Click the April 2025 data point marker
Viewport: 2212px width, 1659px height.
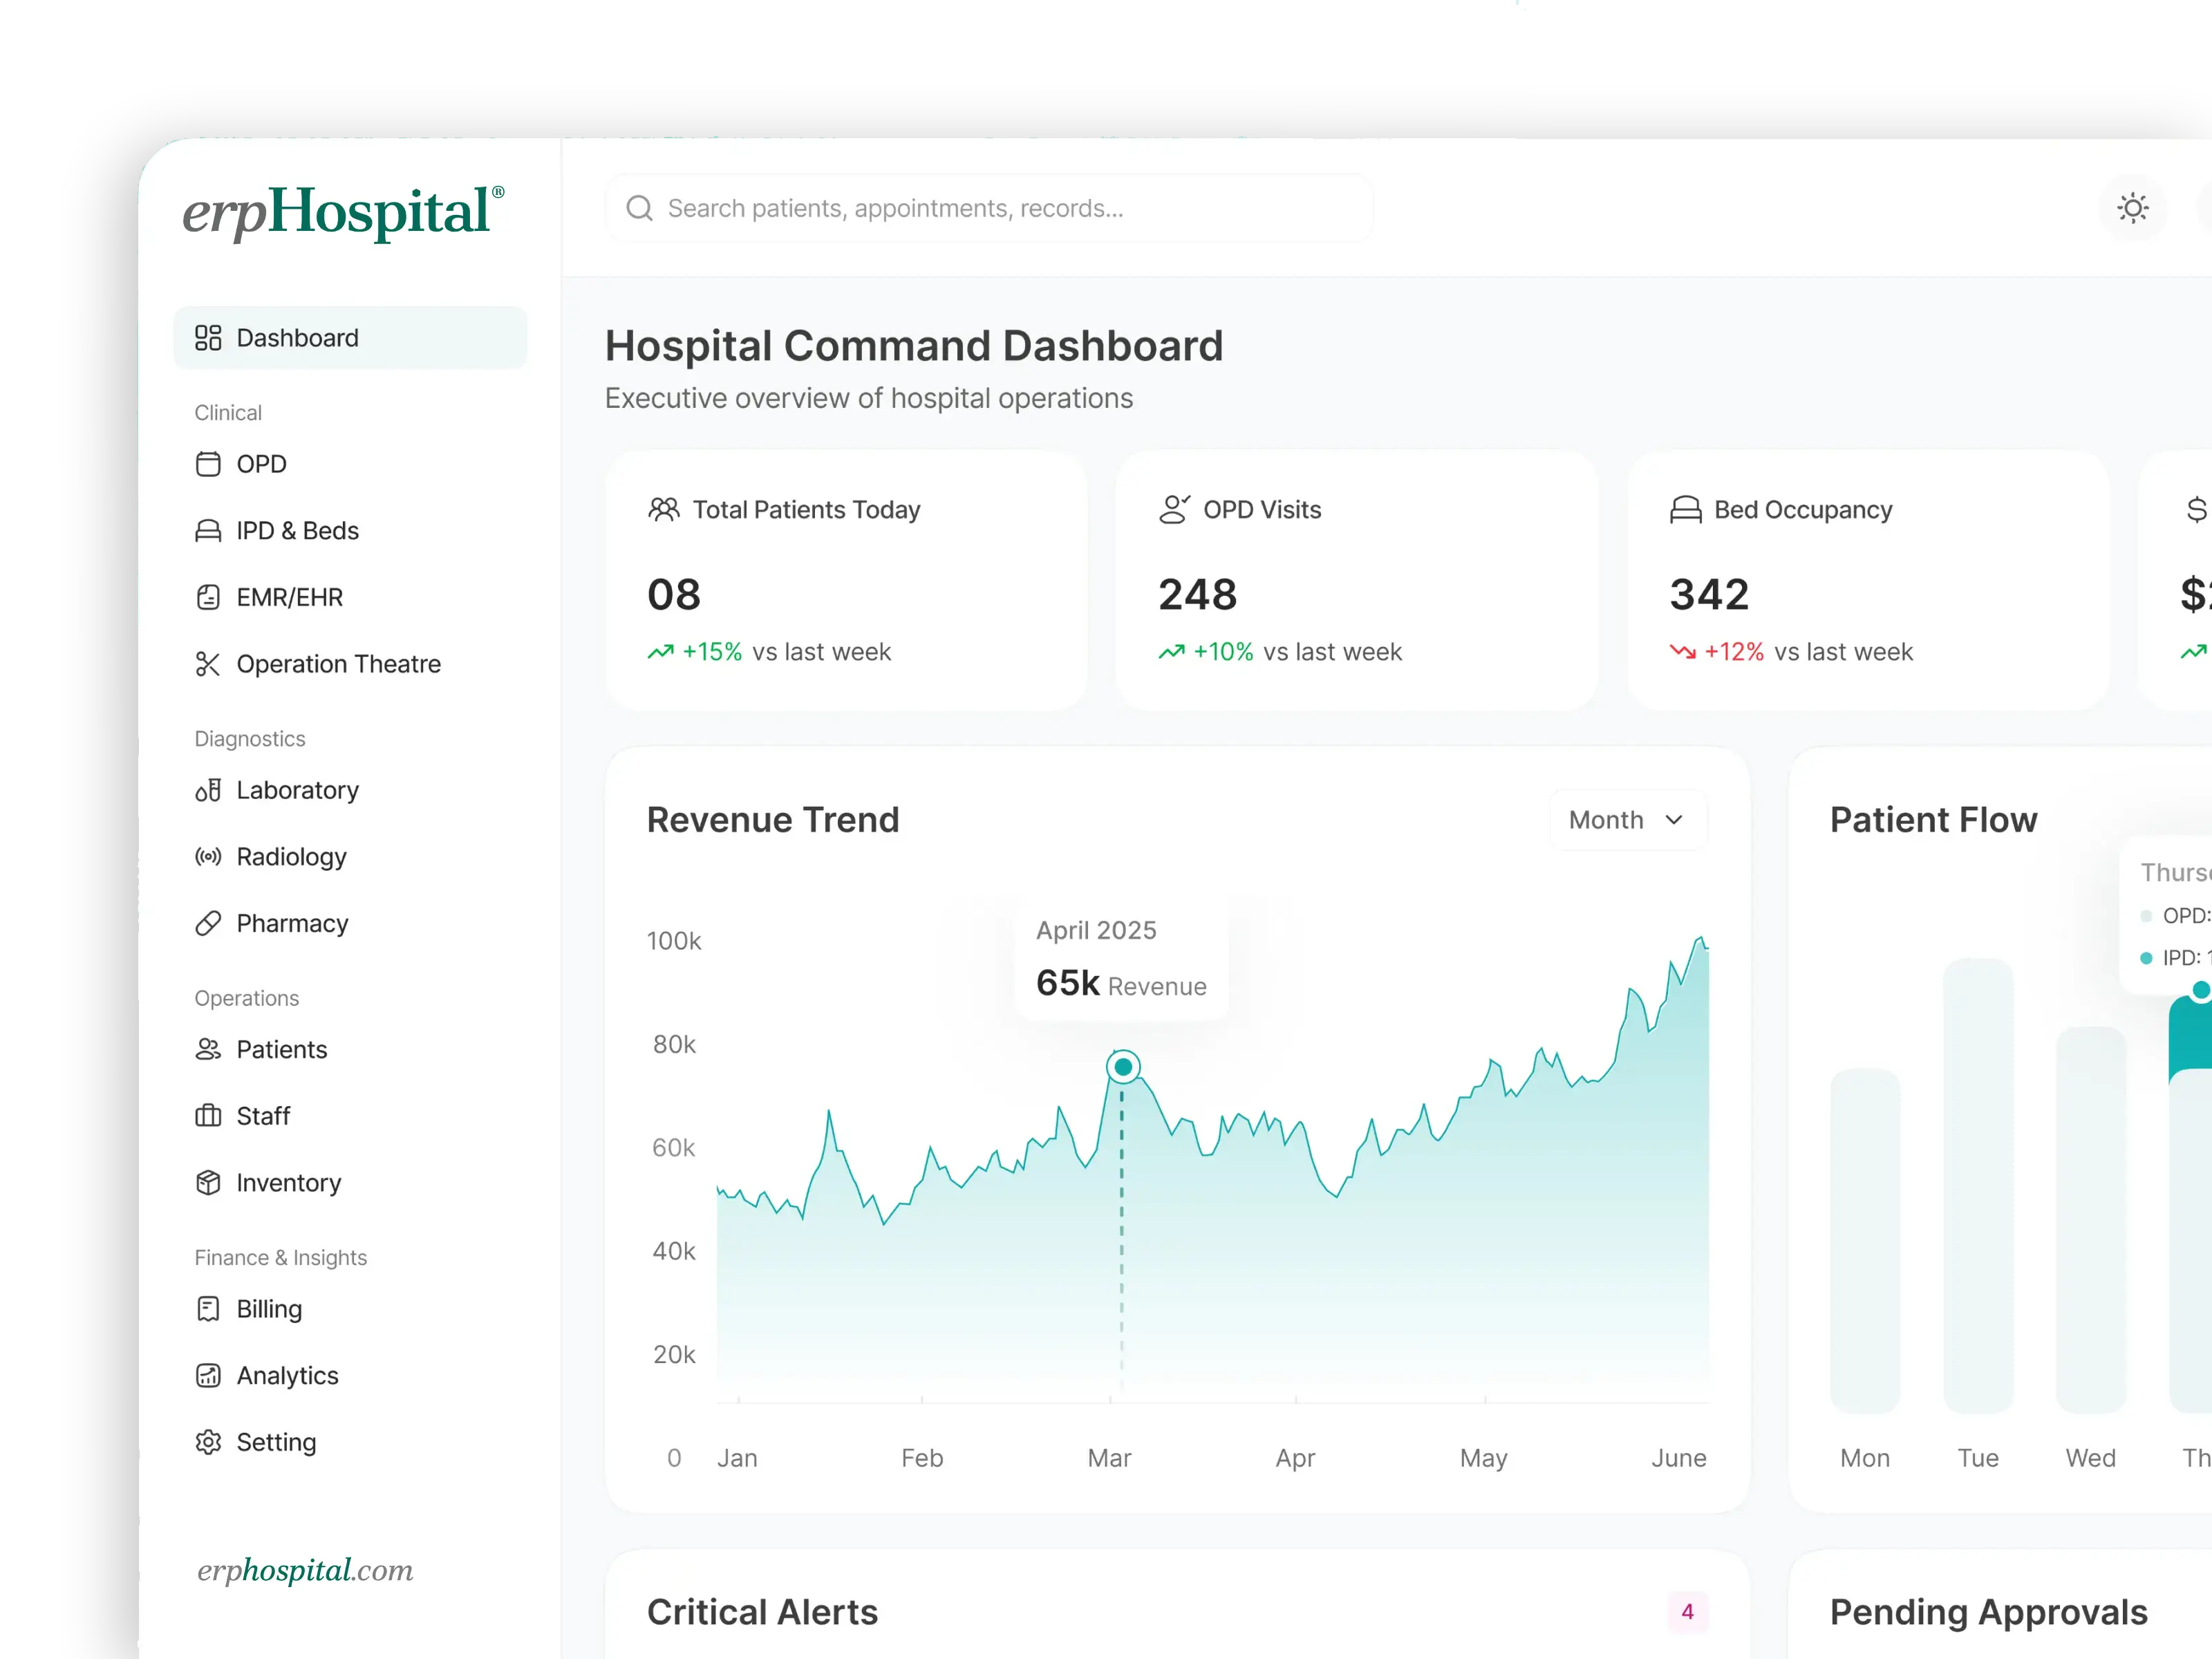[x=1123, y=1067]
